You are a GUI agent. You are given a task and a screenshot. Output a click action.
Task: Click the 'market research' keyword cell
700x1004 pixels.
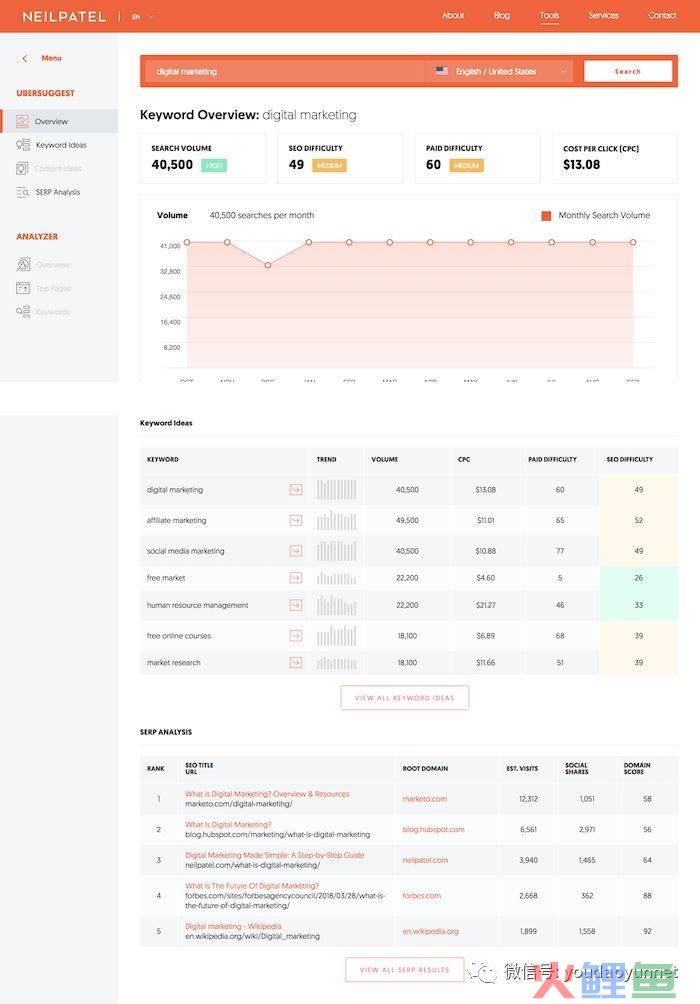click(x=174, y=663)
